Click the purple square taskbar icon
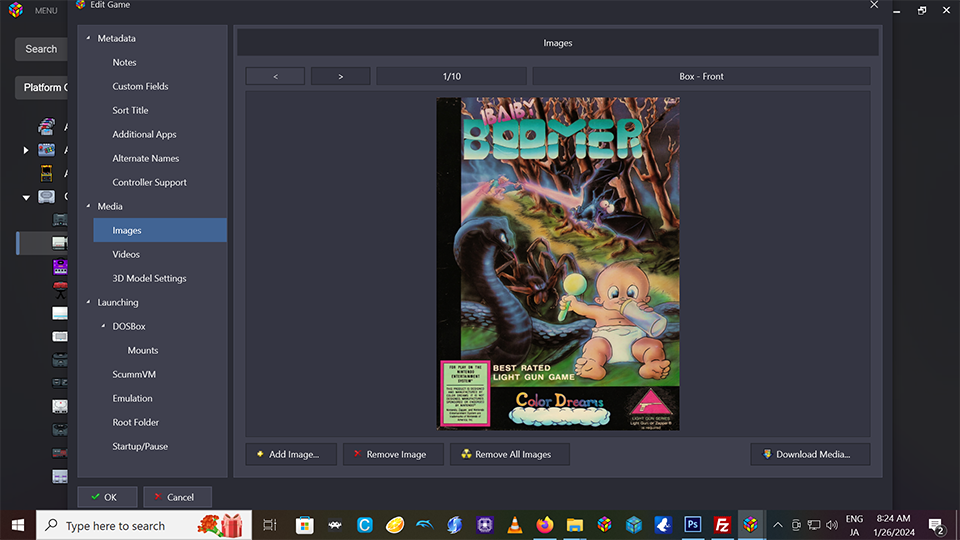960x540 pixels. 484,525
